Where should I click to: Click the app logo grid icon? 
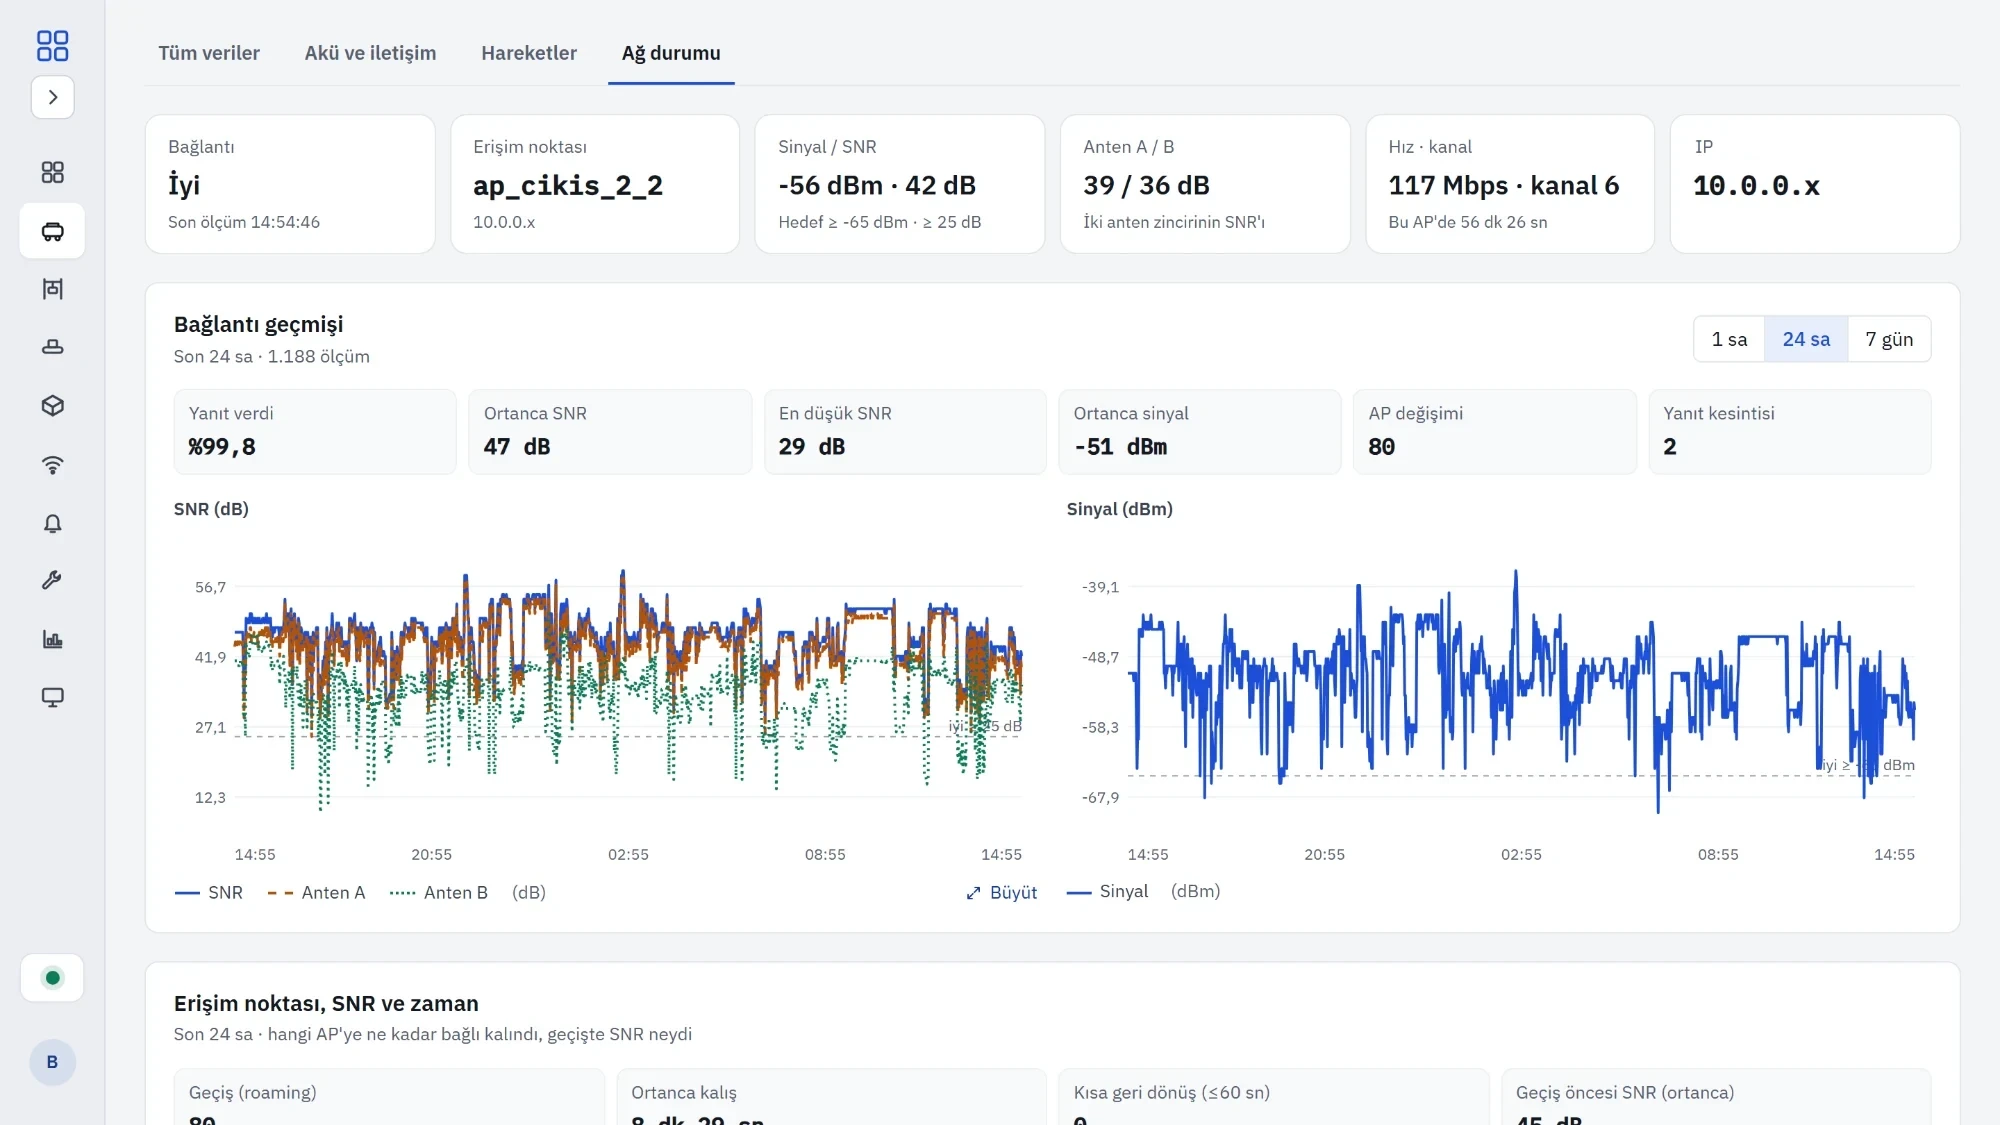(52, 45)
